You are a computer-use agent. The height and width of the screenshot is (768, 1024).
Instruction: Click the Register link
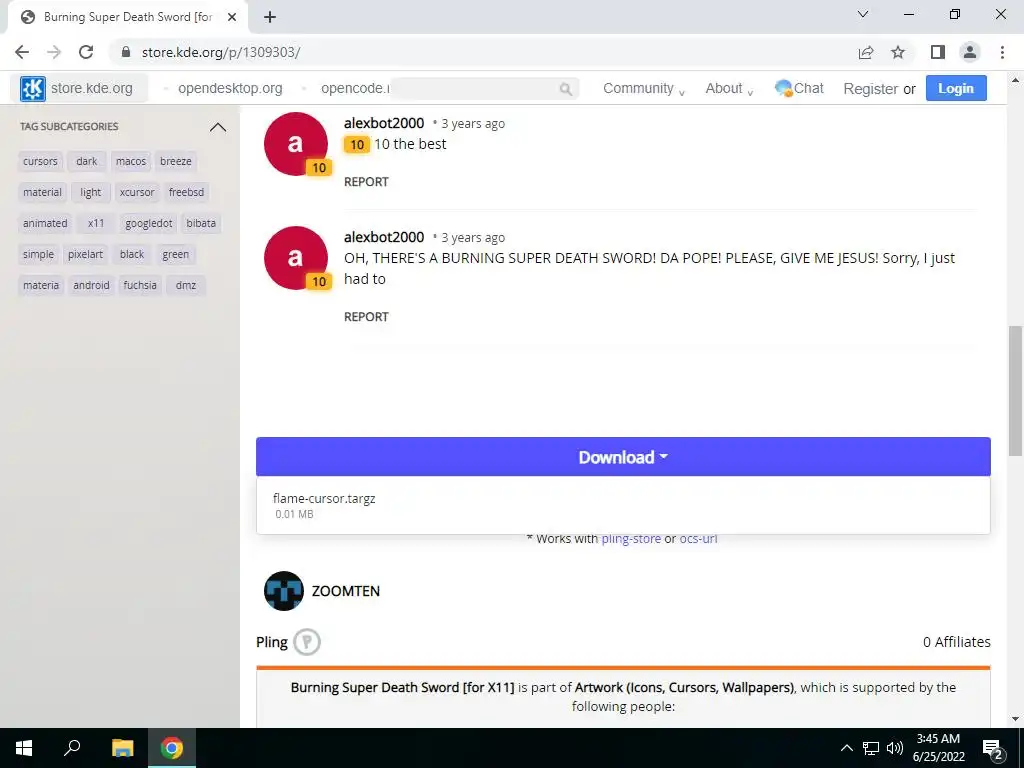click(x=871, y=89)
